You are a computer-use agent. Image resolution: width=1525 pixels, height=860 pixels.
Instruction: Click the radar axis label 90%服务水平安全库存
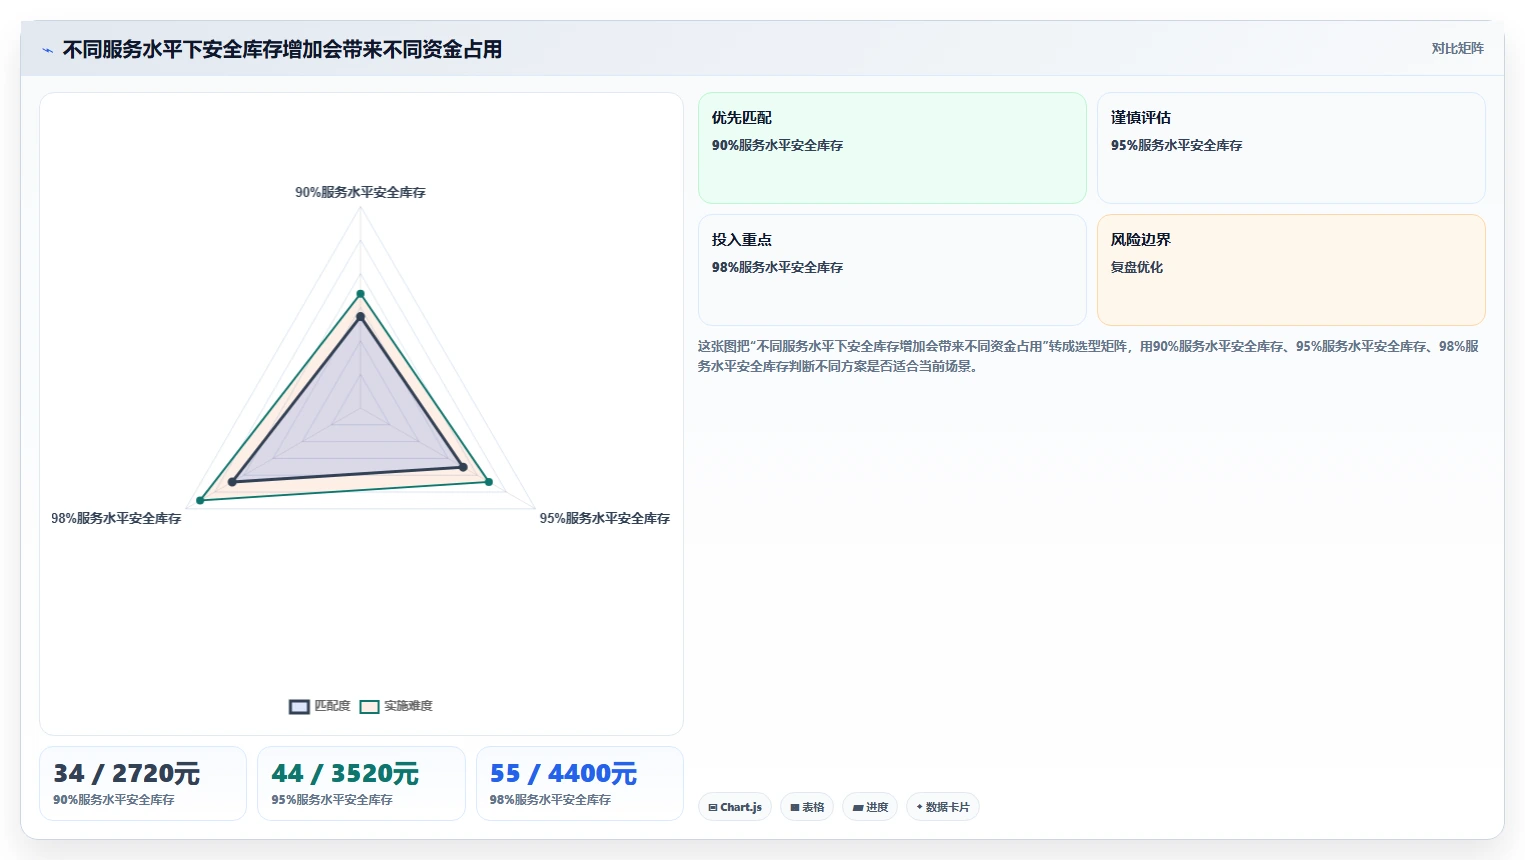(x=360, y=192)
